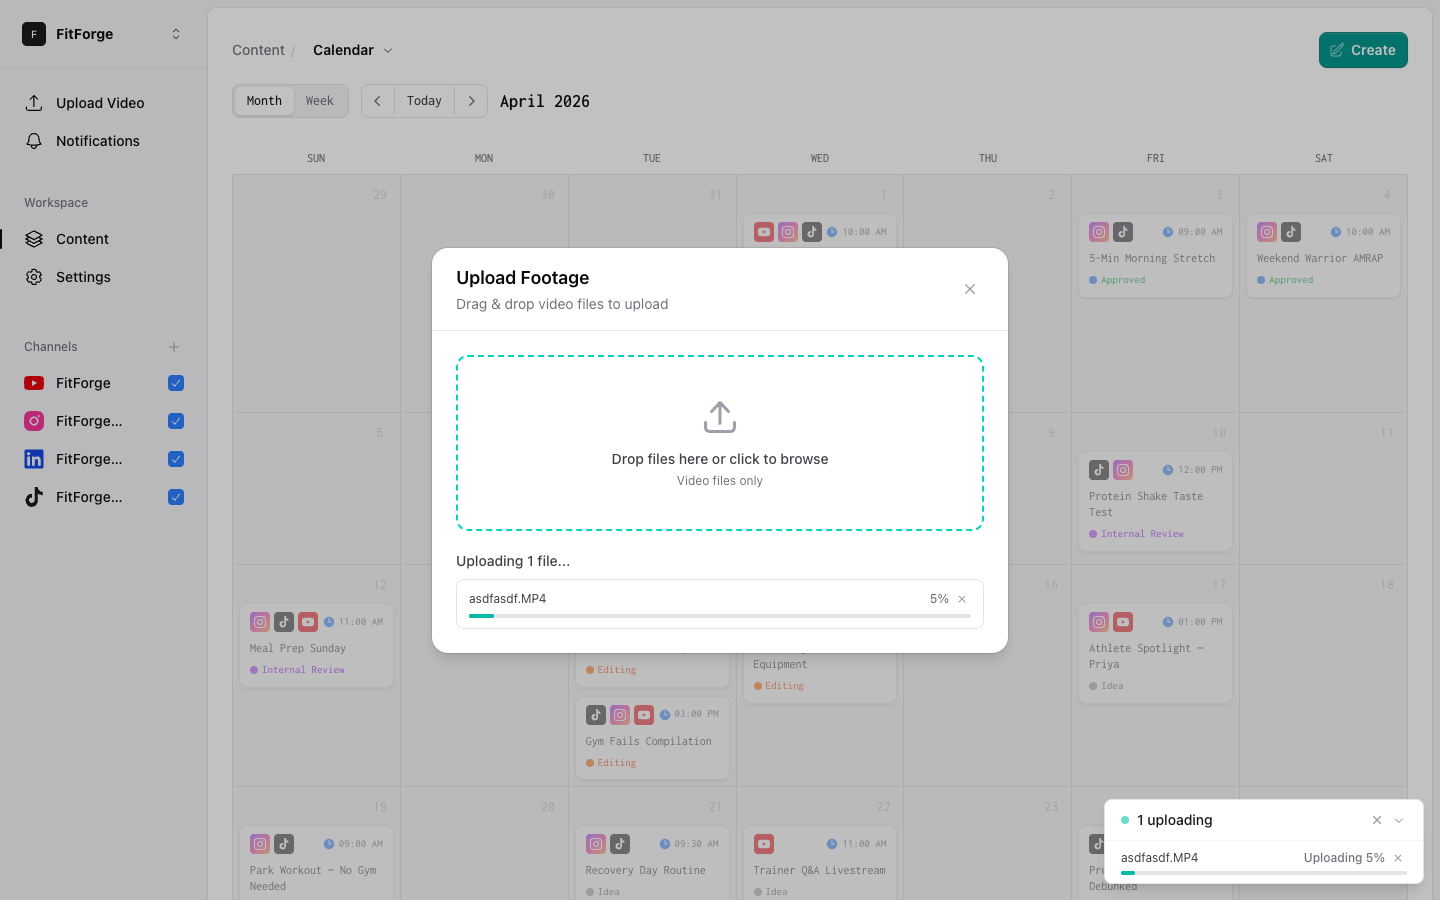Dismiss the 1 uploading toast panel

(1377, 820)
